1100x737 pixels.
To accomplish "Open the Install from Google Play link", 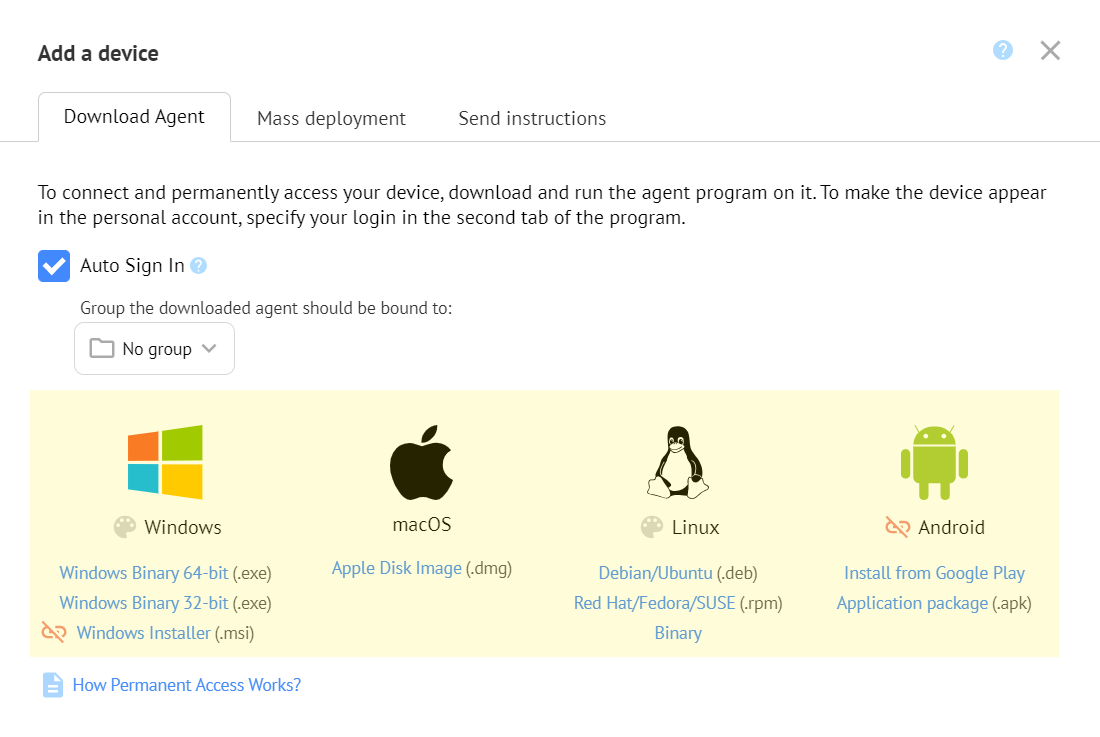I will (934, 573).
